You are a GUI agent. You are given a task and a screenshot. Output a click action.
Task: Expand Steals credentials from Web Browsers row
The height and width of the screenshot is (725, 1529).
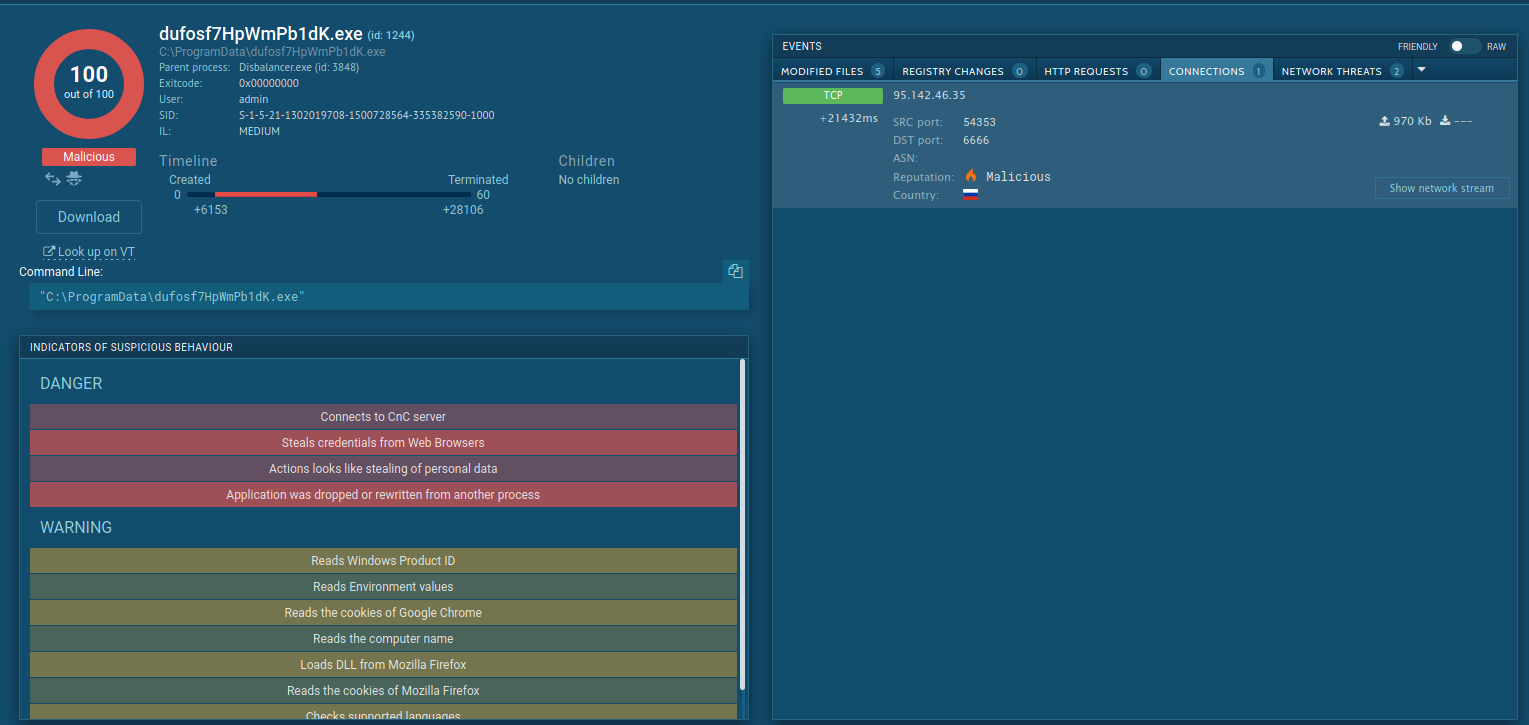[383, 443]
